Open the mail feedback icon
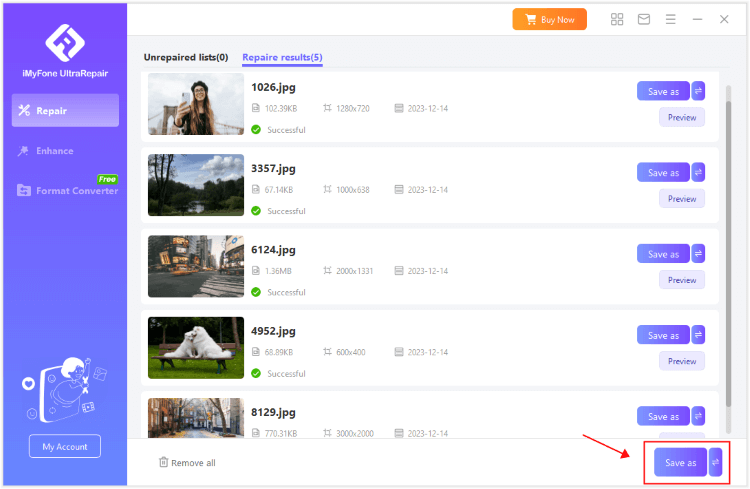This screenshot has height=489, width=750. click(x=644, y=19)
